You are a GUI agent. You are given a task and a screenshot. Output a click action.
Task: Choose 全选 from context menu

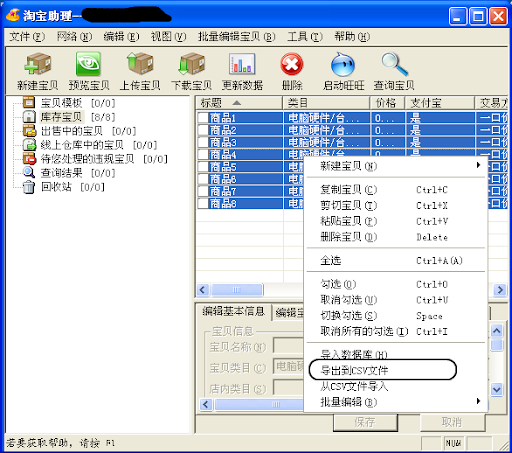pyautogui.click(x=395, y=260)
